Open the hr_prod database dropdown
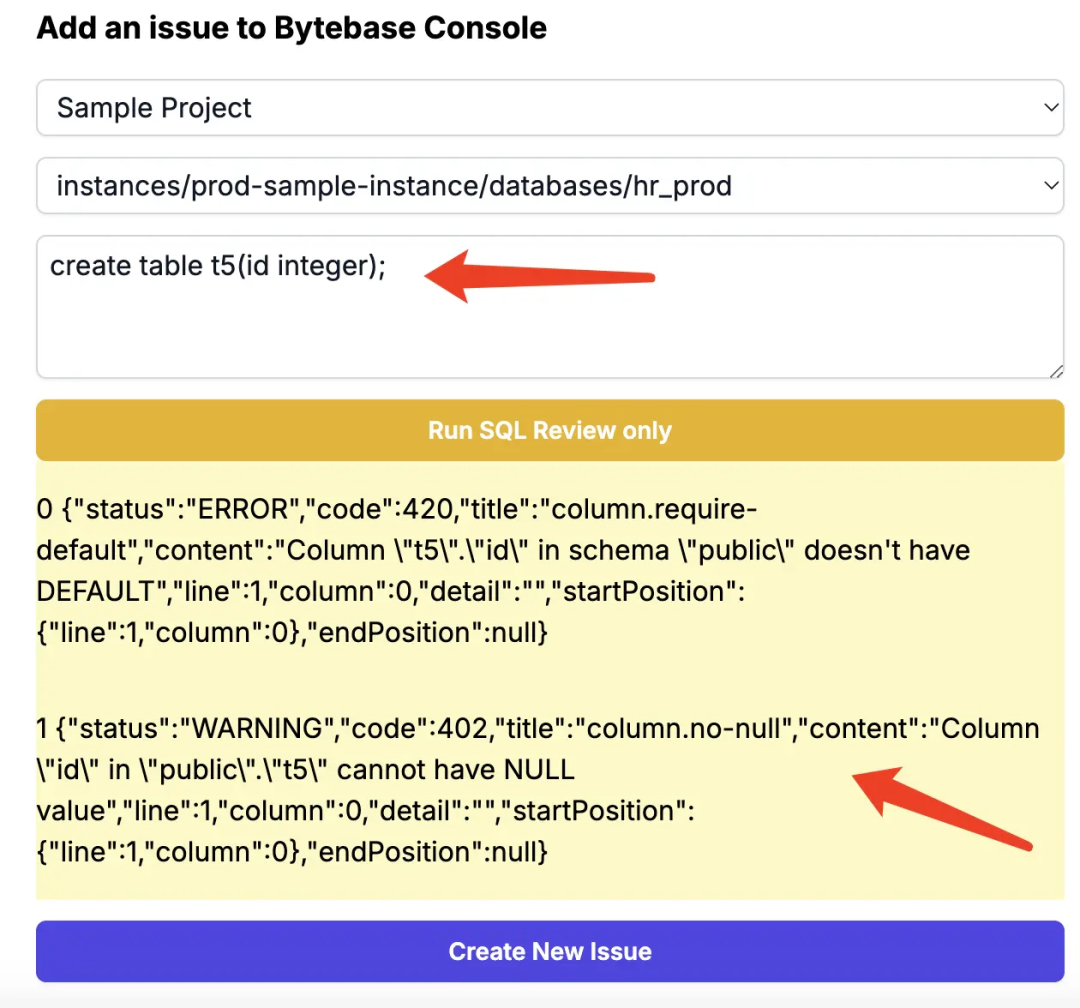Viewport: 1080px width, 1008px height. pos(550,185)
